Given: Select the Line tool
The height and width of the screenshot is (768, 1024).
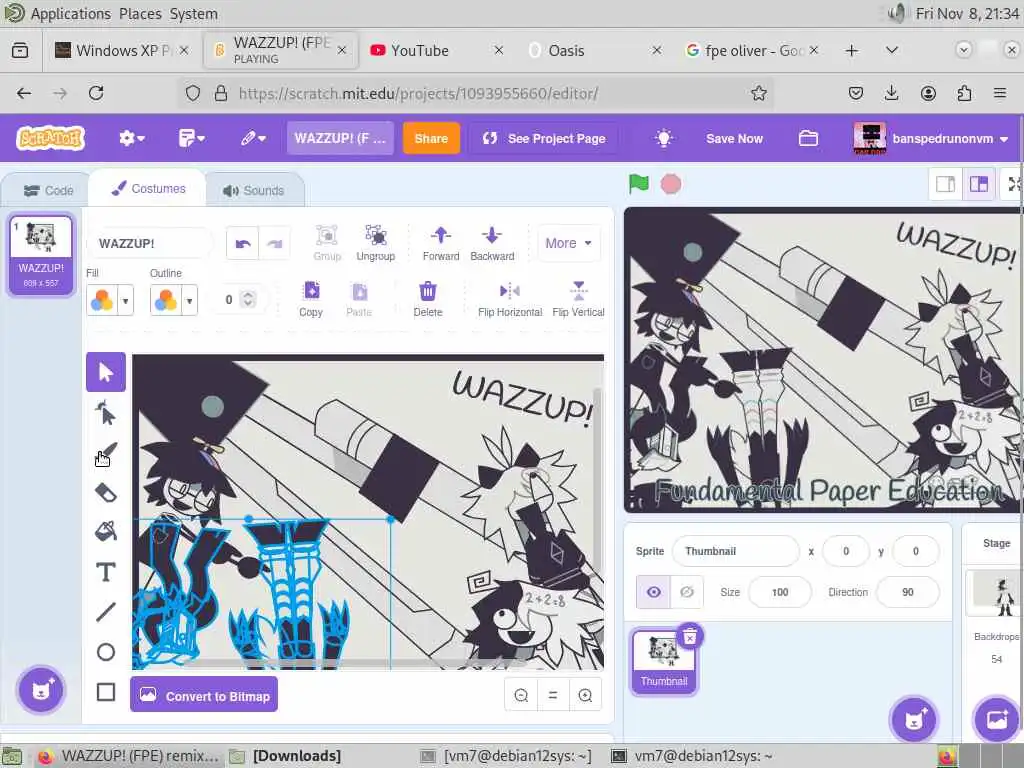Looking at the screenshot, I should (x=106, y=612).
